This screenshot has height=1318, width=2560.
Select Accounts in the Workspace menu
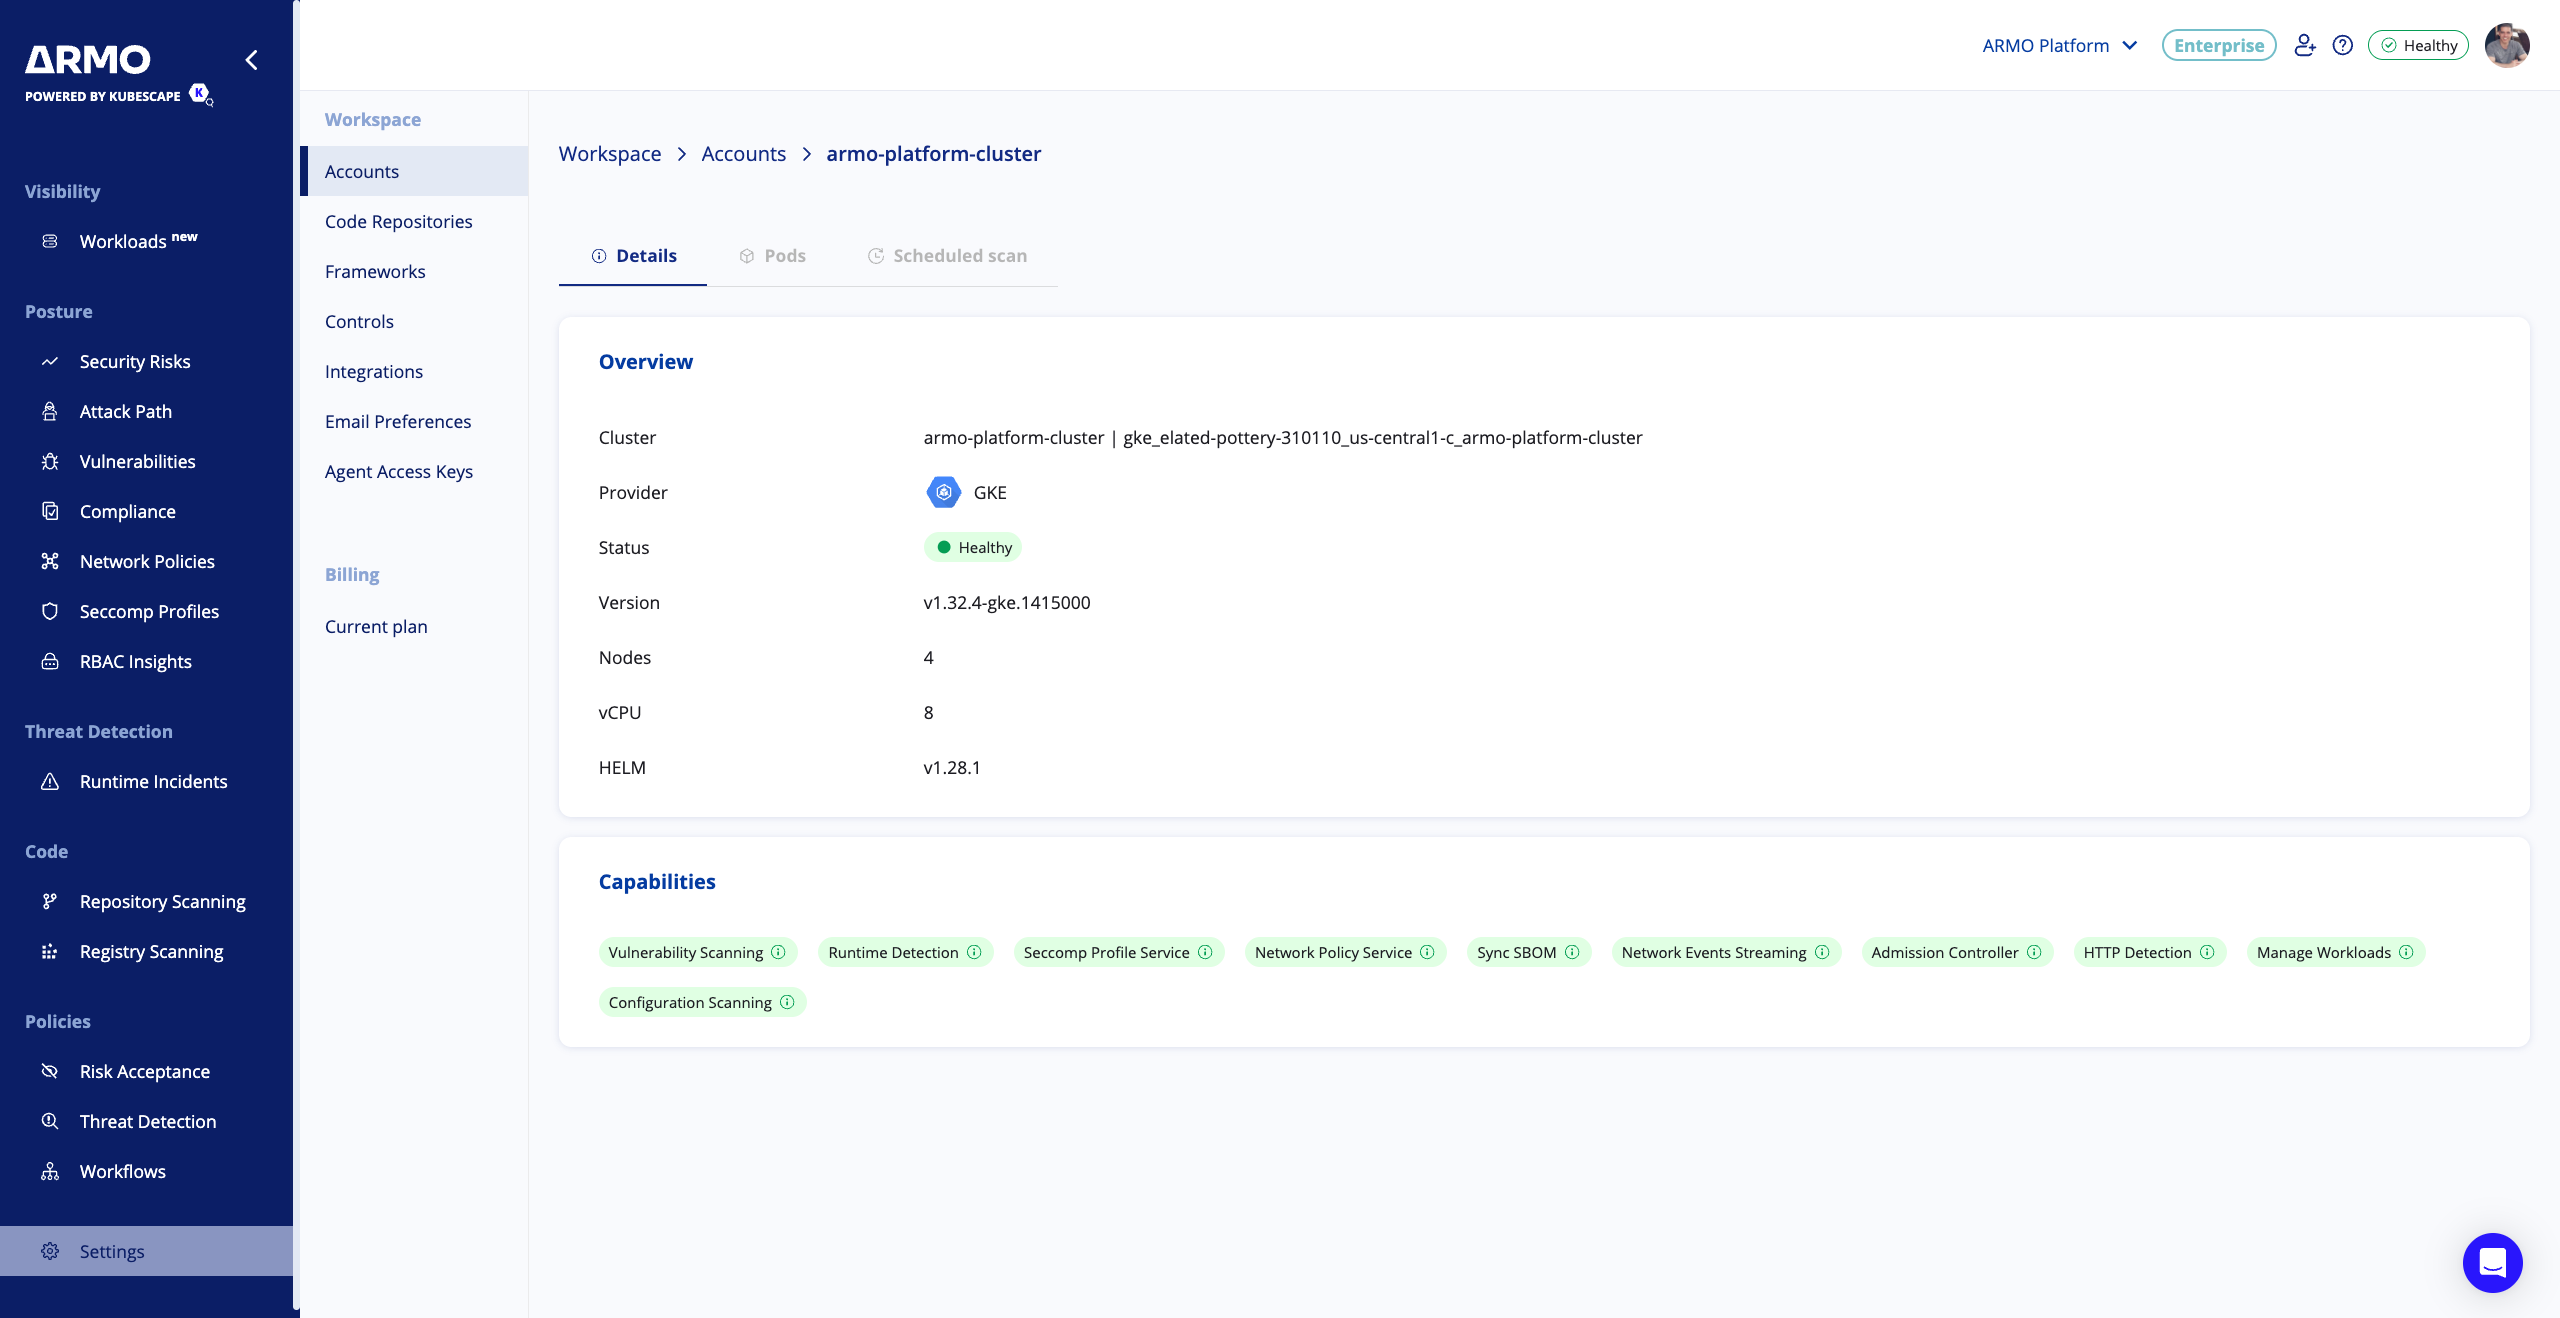pos(414,171)
